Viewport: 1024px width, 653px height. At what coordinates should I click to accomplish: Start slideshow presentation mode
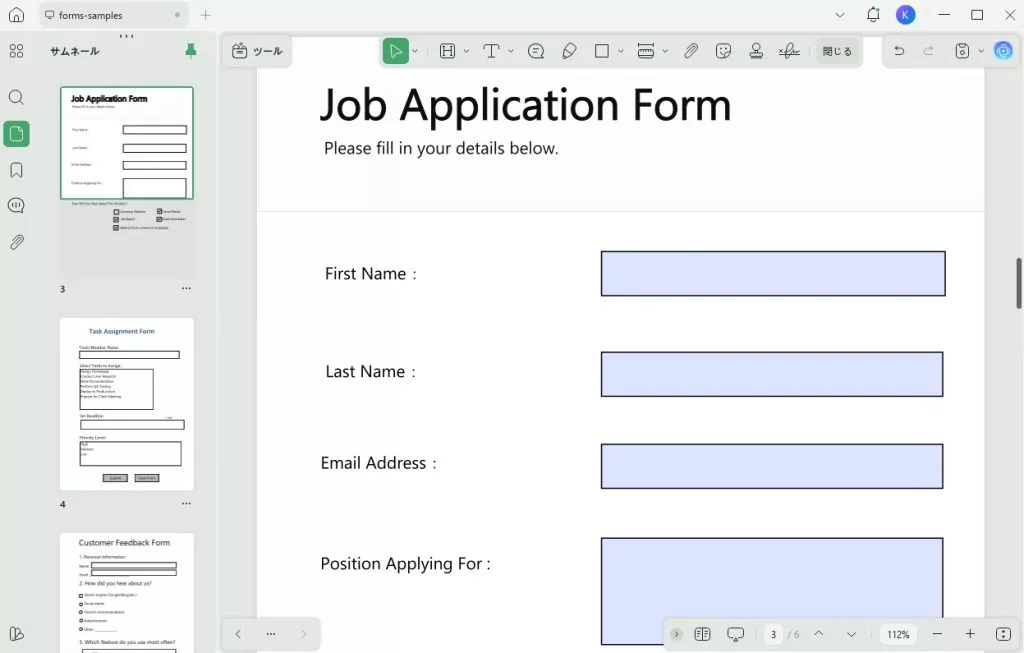point(735,634)
